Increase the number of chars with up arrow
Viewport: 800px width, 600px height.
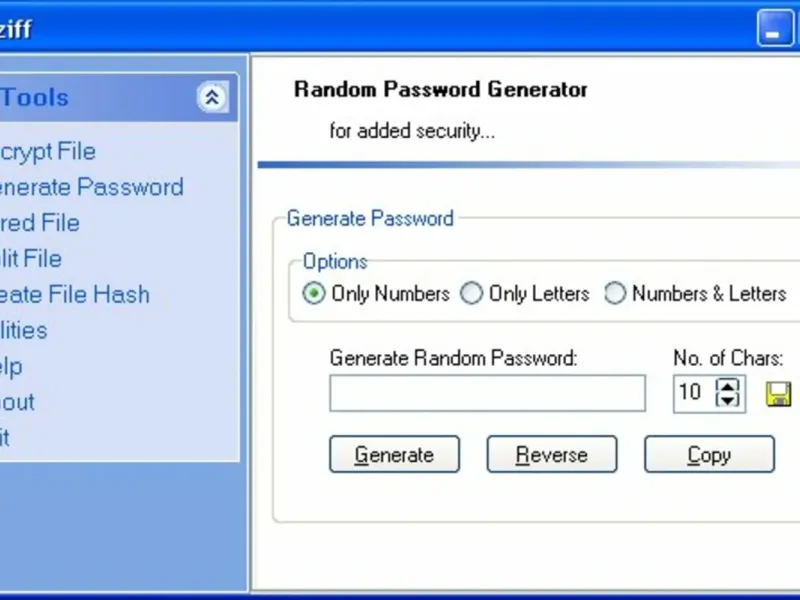point(729,385)
